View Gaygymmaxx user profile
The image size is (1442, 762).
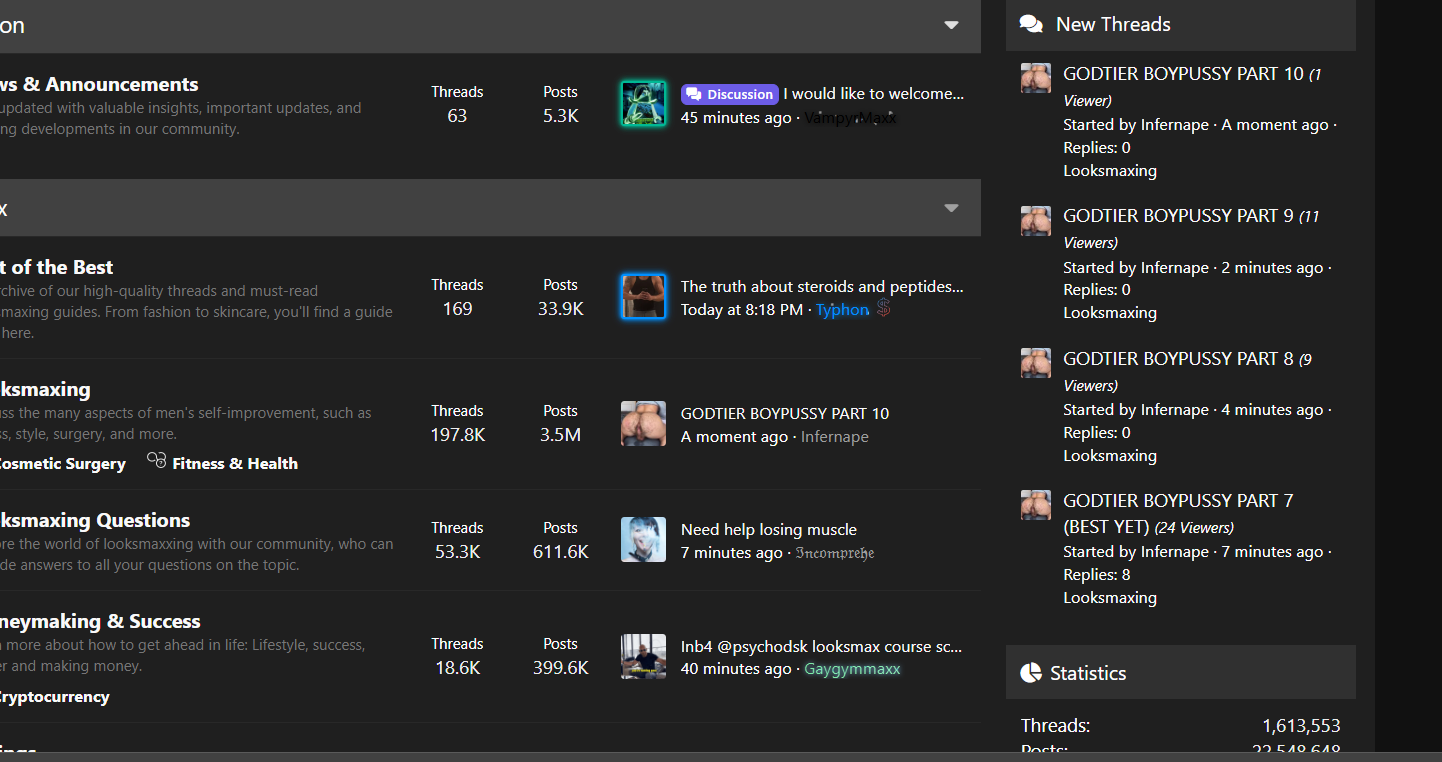(852, 669)
